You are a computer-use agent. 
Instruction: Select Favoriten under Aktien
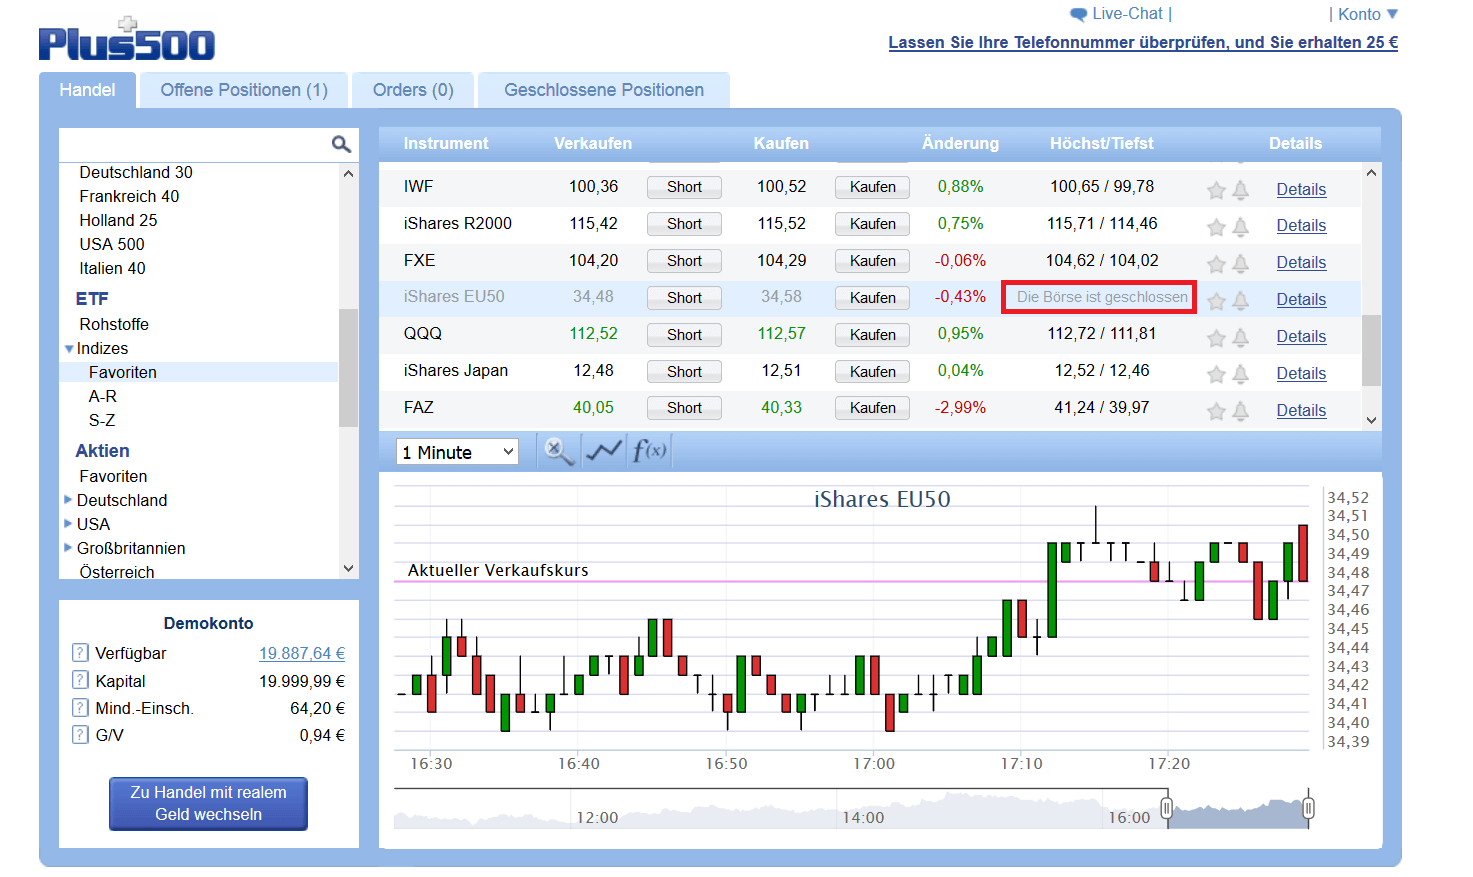[x=113, y=476]
